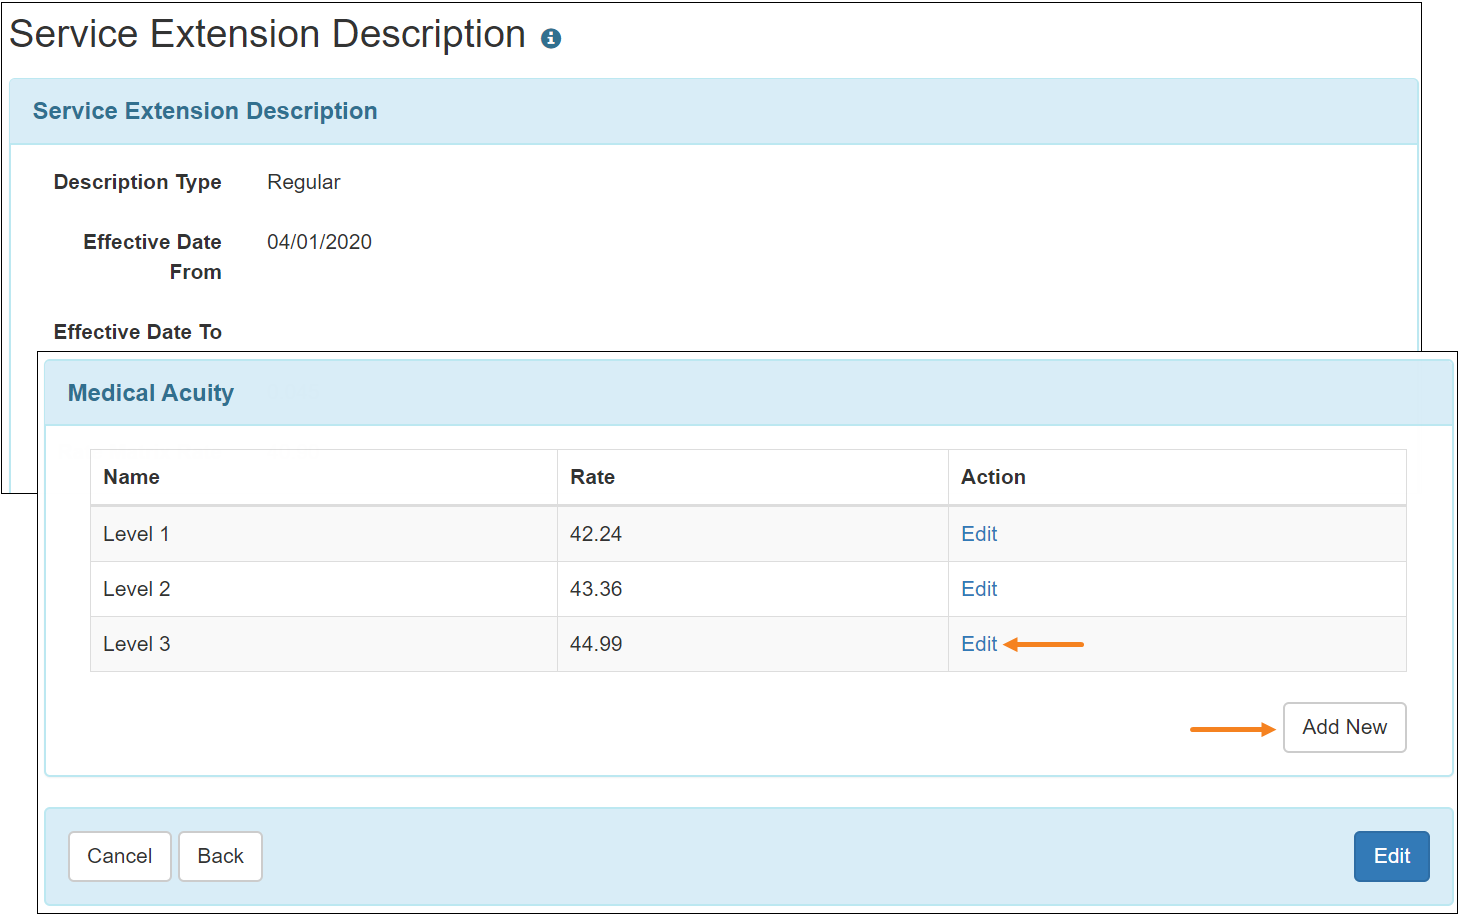The width and height of the screenshot is (1461, 916).
Task: Click the Medical Acuity panel heading
Action: tap(151, 393)
